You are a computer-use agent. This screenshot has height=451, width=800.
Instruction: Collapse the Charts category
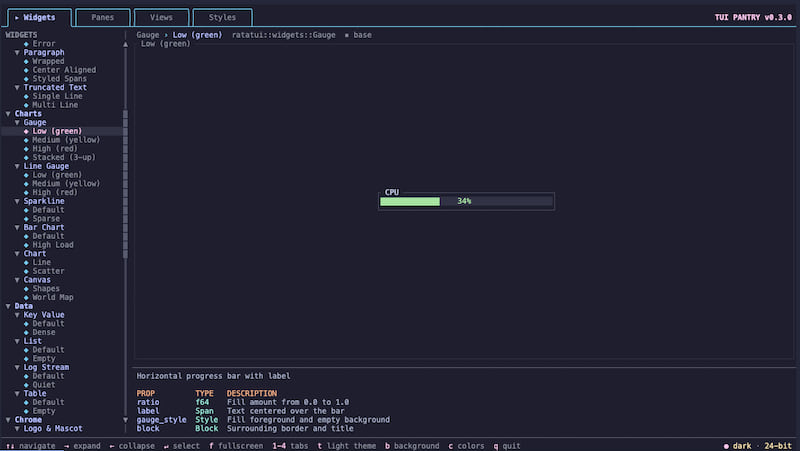tap(8, 114)
